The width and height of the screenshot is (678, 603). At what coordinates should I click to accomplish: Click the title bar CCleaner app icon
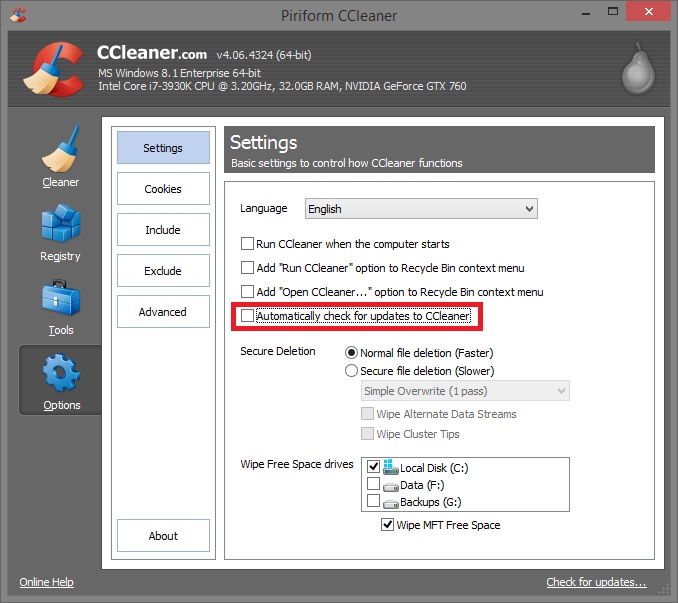tap(18, 15)
